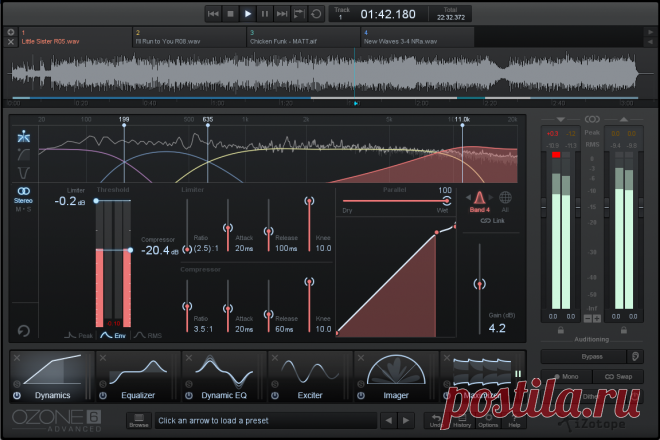Open the Imager module tile
Image resolution: width=660 pixels, height=440 pixels.
pos(396,376)
